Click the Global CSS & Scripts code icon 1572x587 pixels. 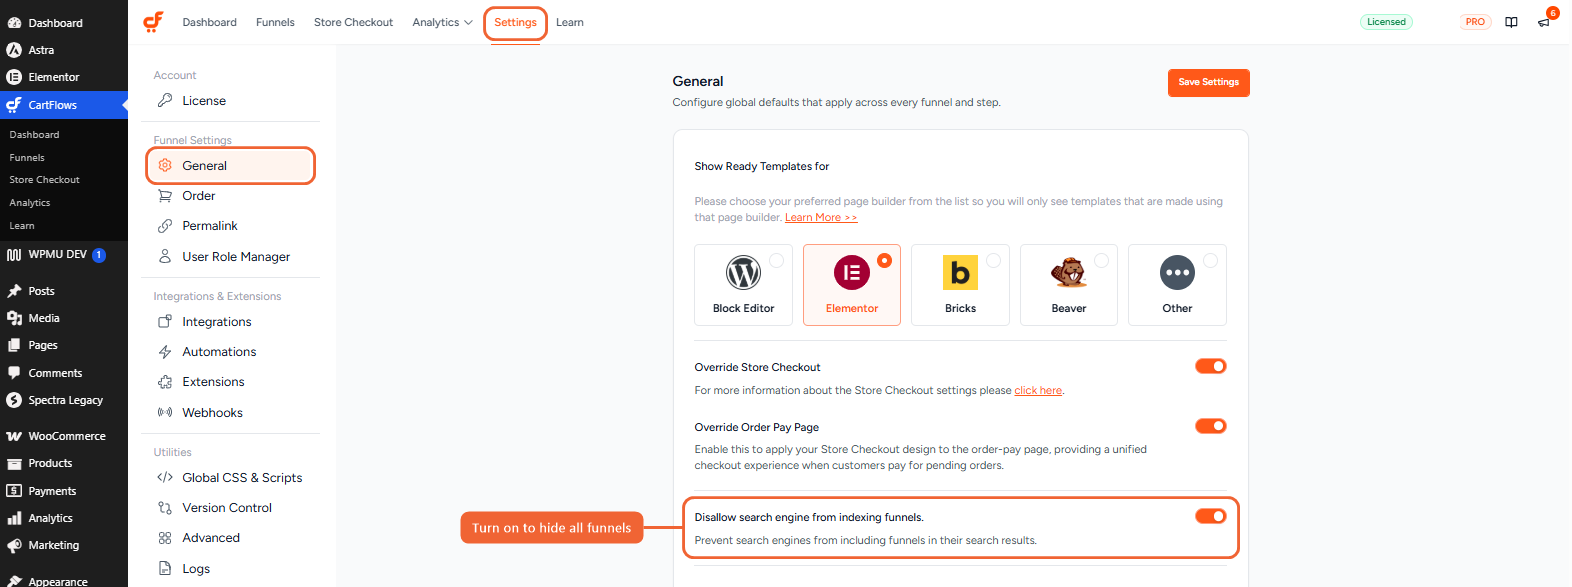click(165, 478)
